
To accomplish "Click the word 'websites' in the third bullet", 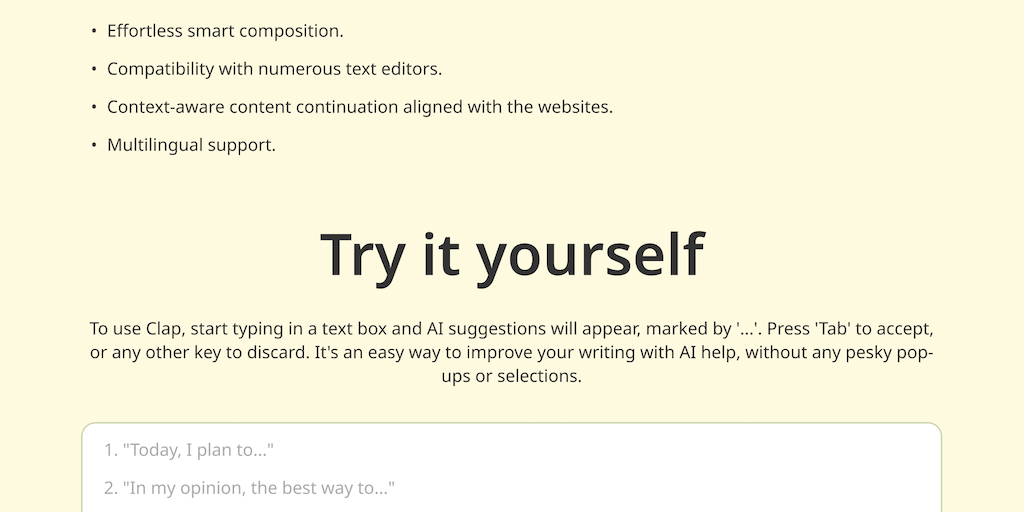I will (x=573, y=107).
